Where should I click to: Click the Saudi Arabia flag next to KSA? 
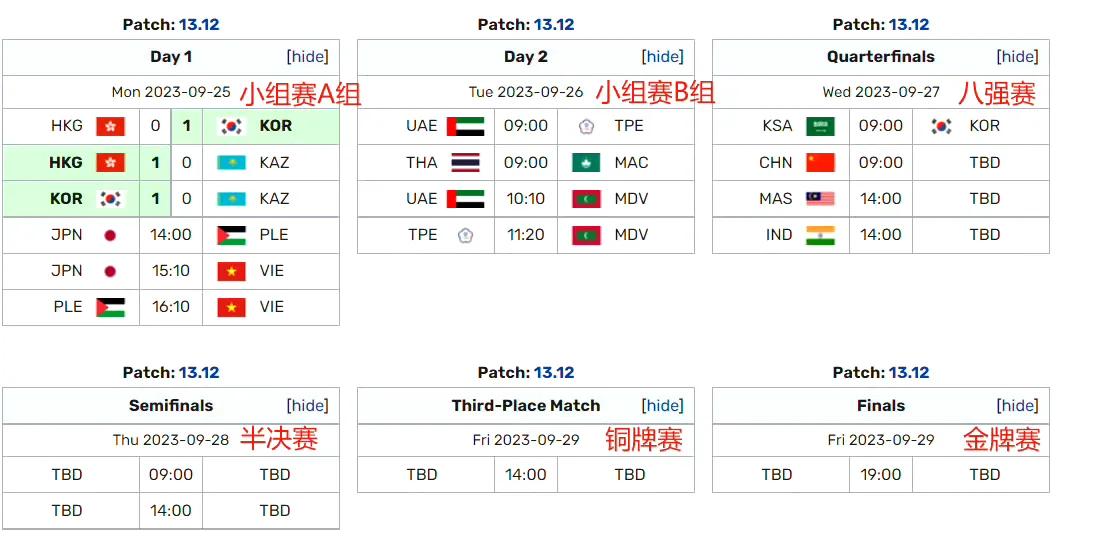coord(820,126)
